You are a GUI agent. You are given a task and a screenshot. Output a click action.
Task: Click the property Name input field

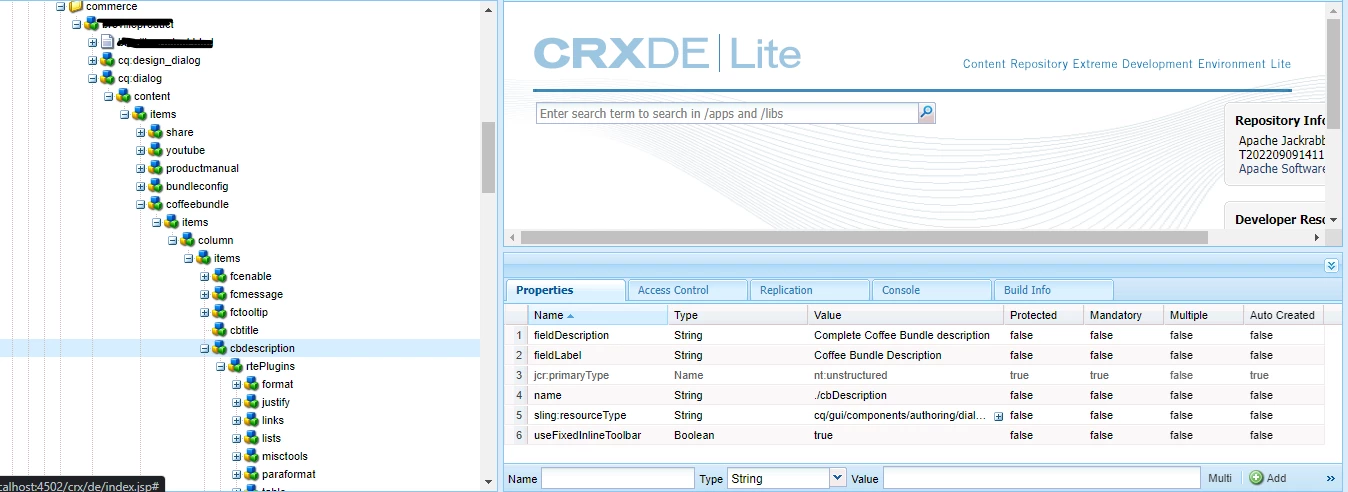click(617, 478)
